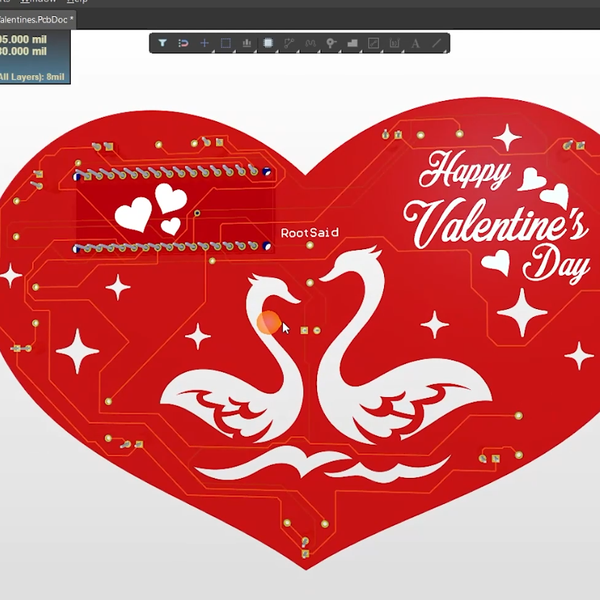
Task: Select the Place Component chip tool
Action: (268, 43)
